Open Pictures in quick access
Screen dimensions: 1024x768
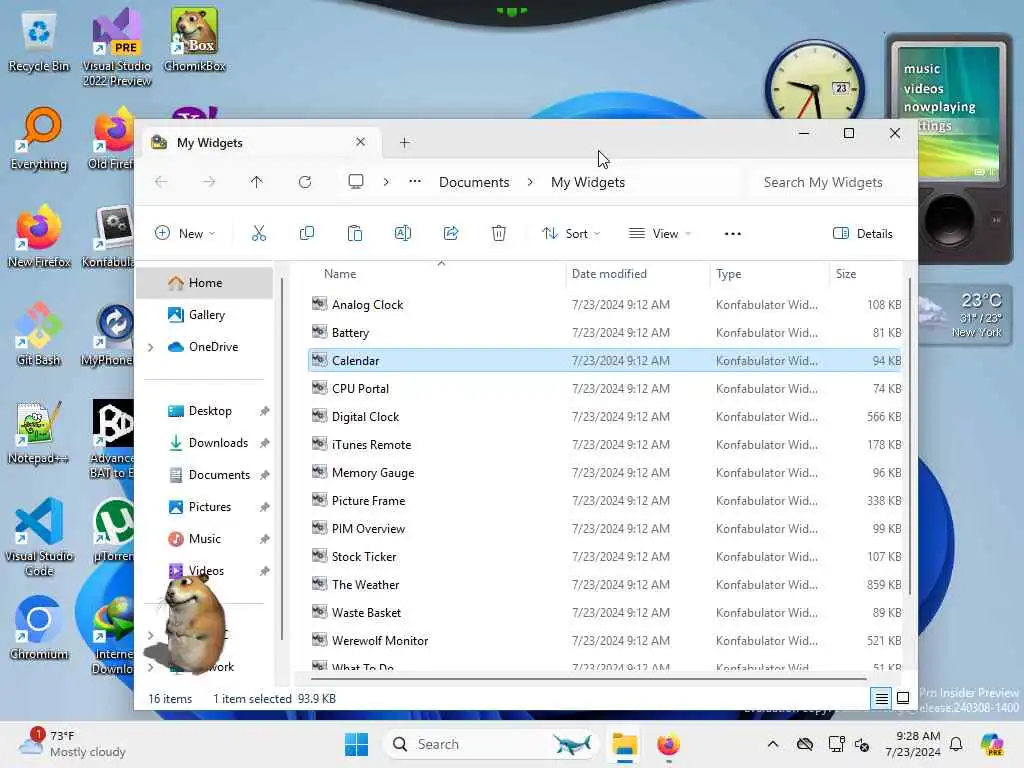point(205,507)
